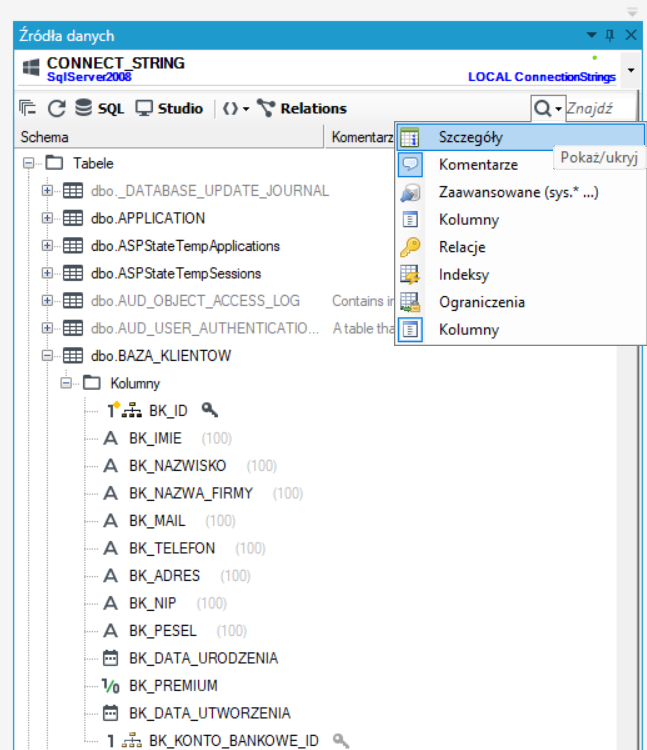Select the BK_NIP column
Viewport: 647px width, 750px height.
click(153, 603)
